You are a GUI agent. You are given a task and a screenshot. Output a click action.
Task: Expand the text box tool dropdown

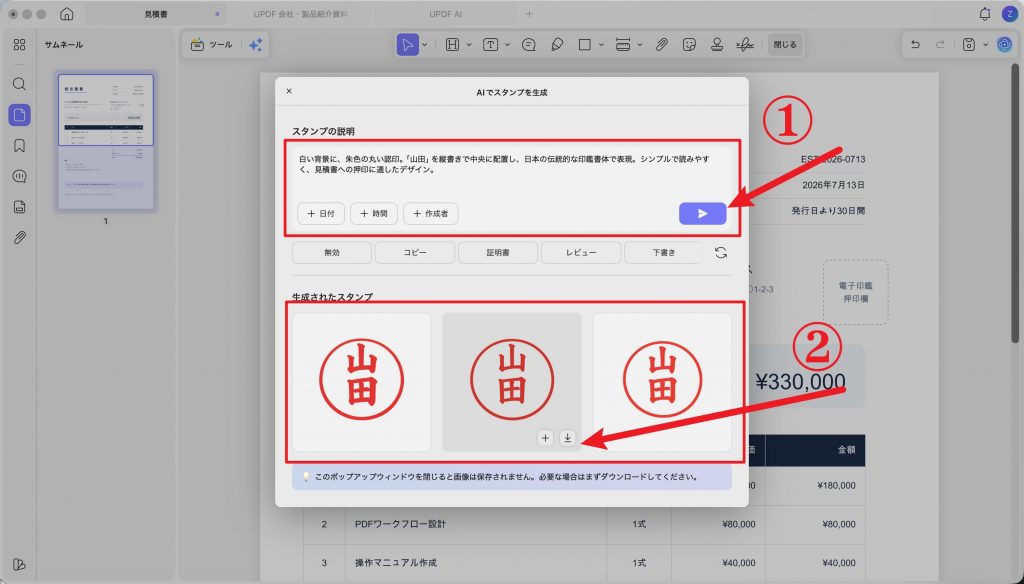click(x=507, y=45)
